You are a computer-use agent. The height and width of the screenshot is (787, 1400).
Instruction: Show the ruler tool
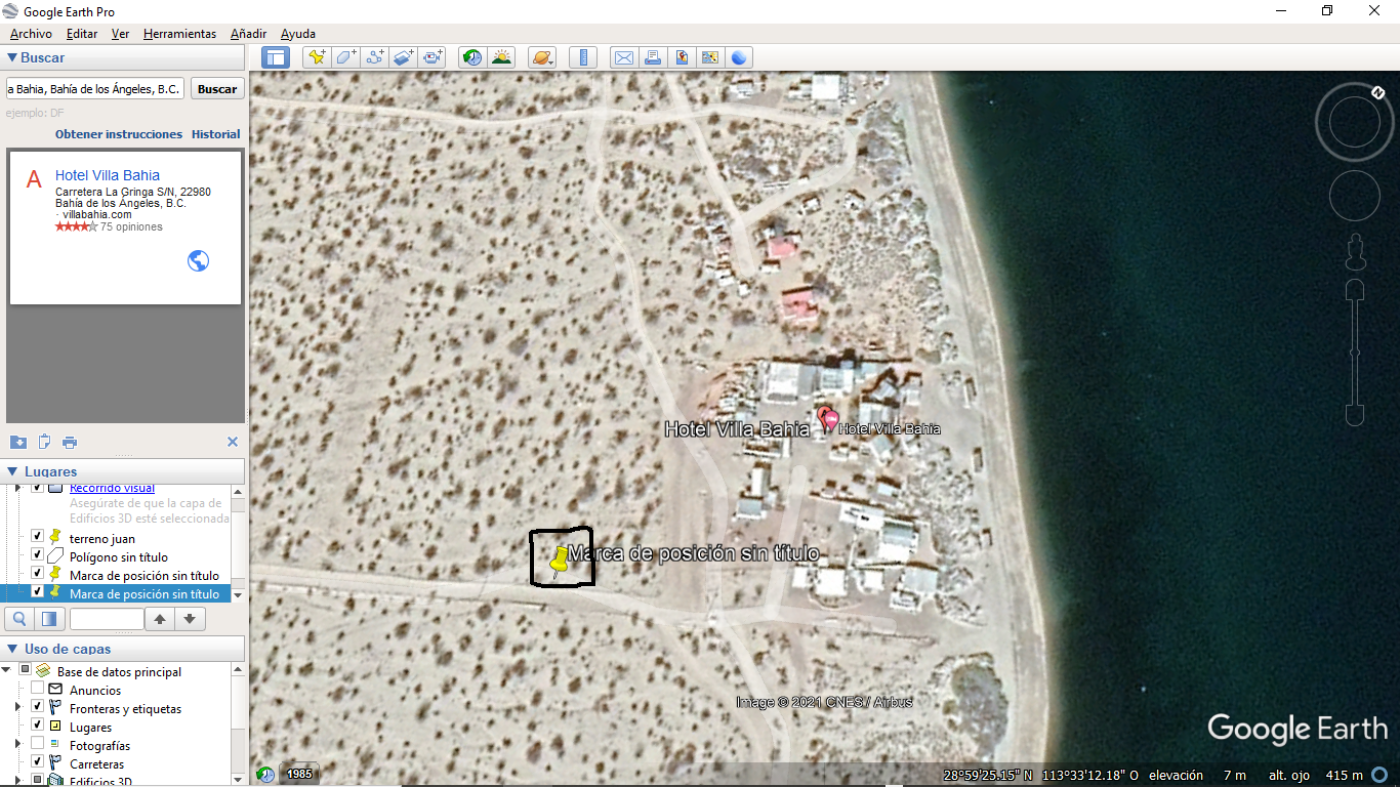click(583, 57)
